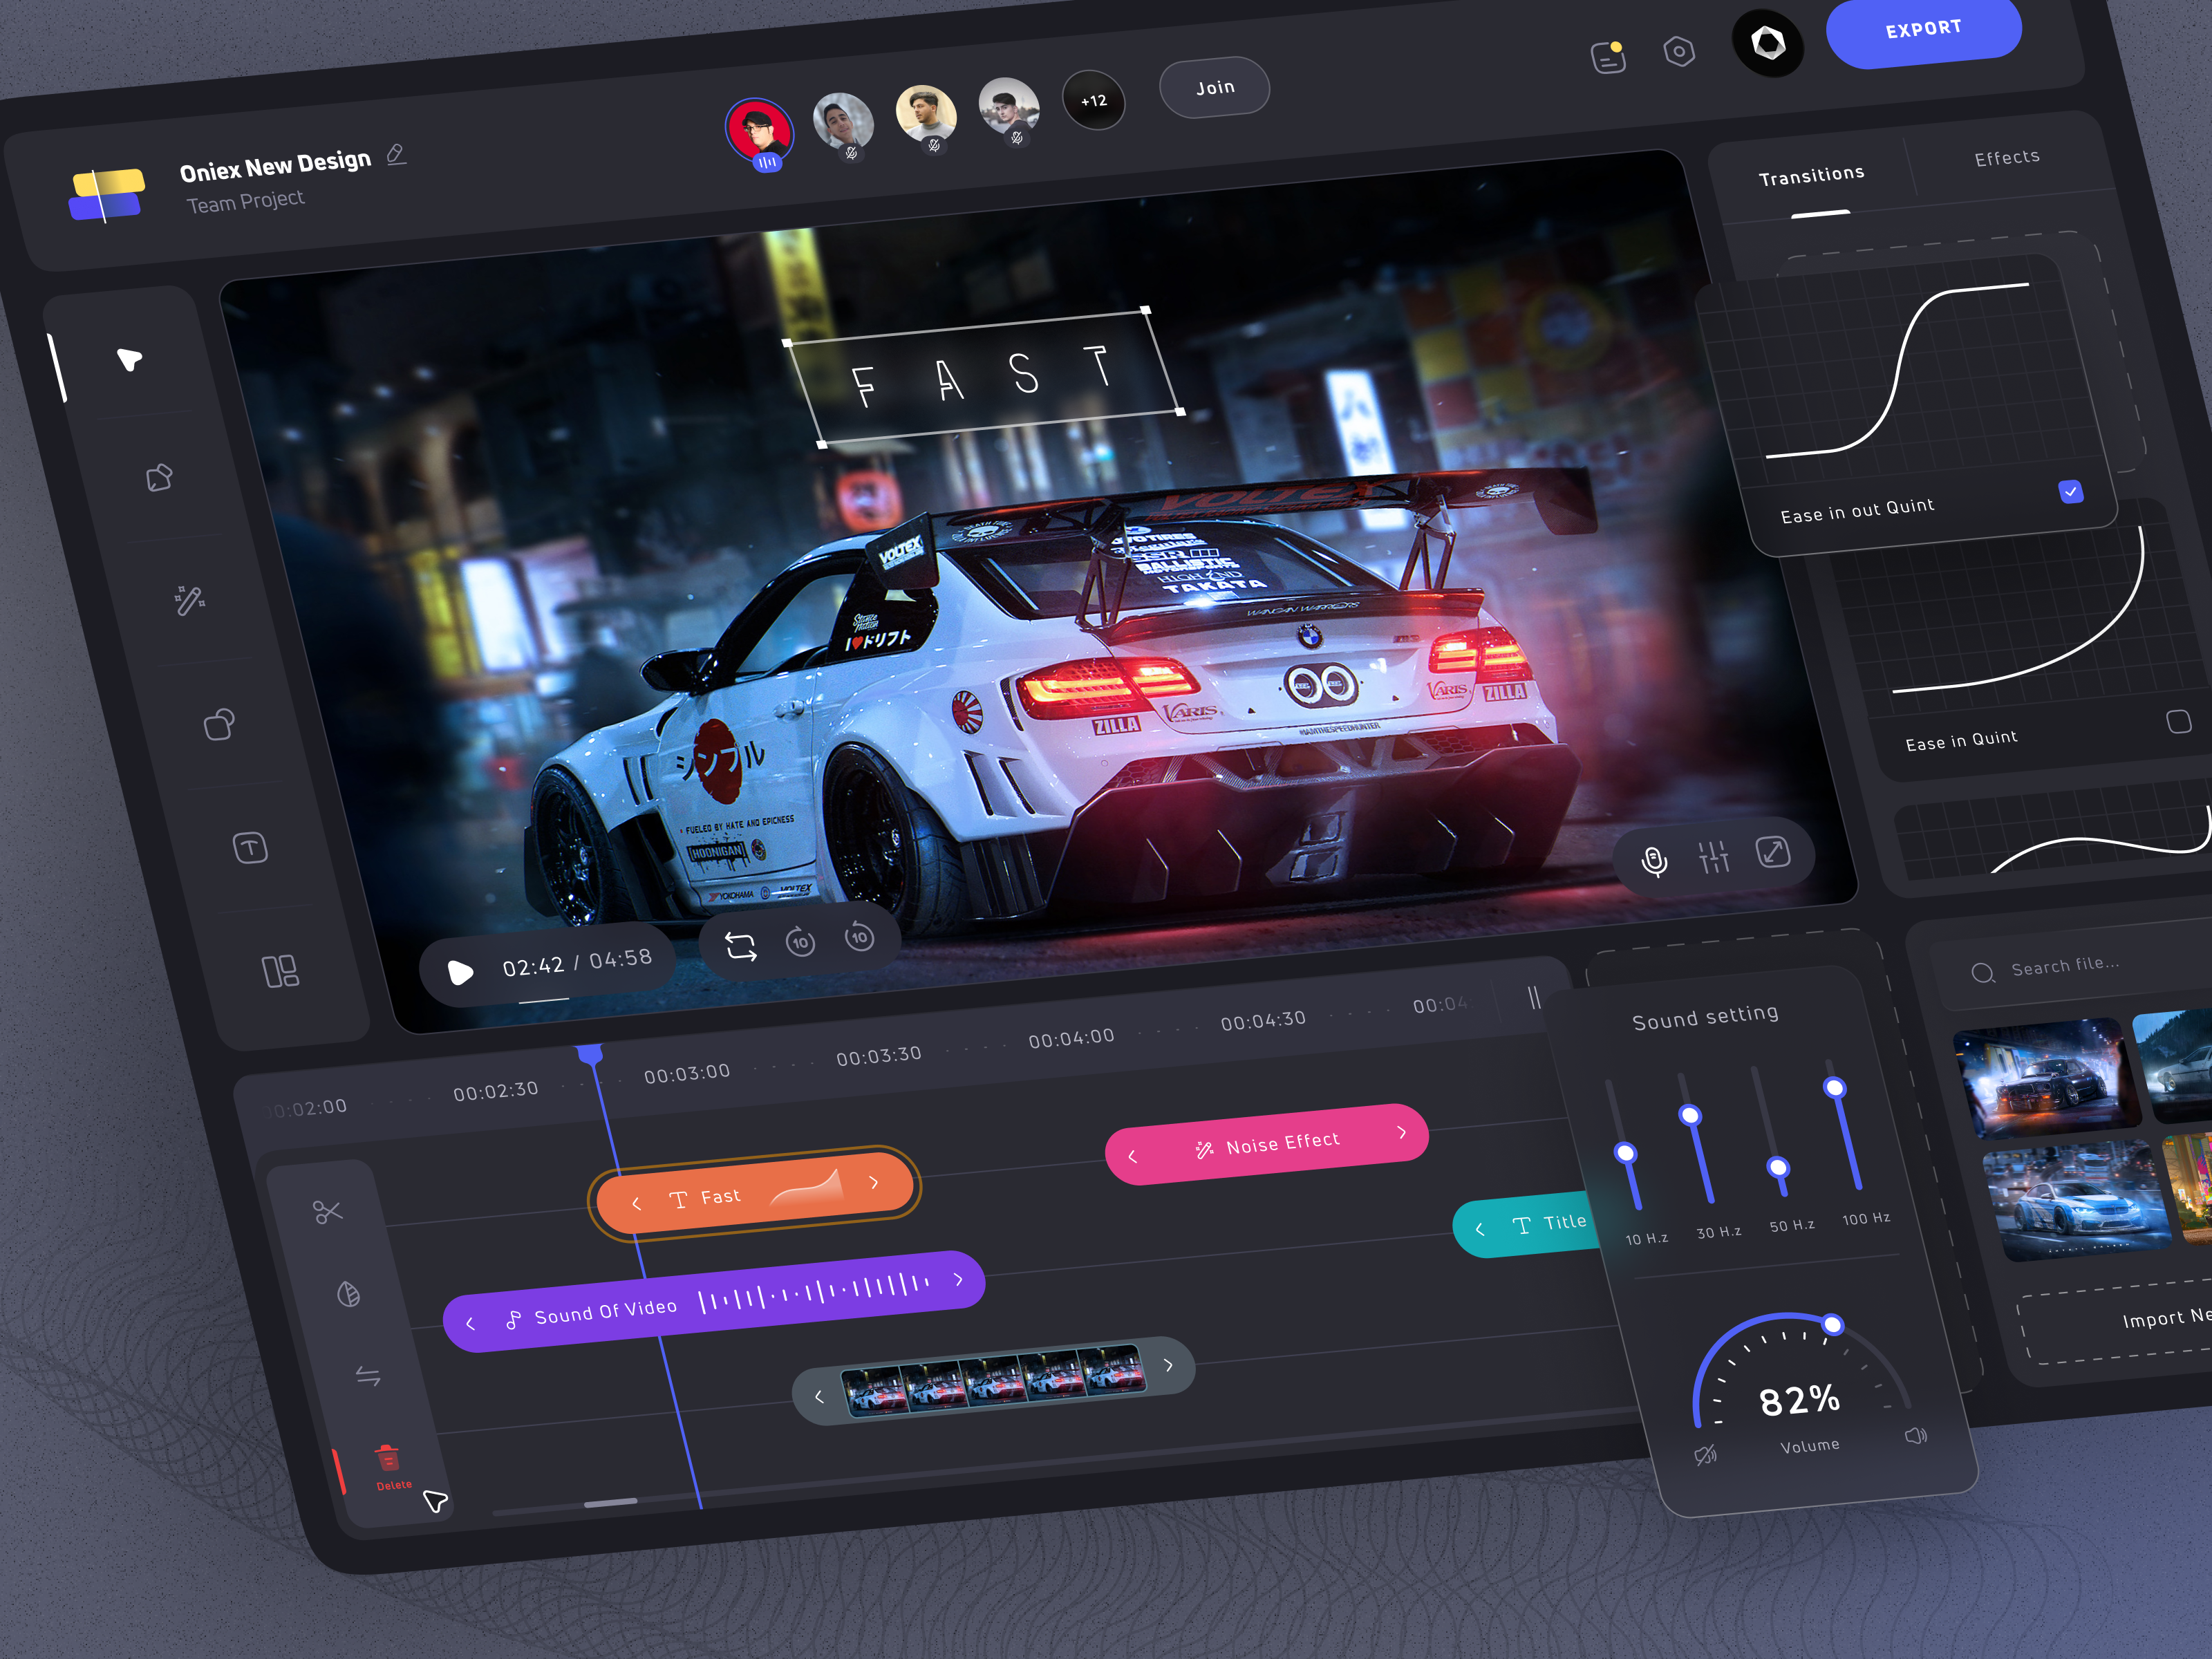Mute the volume using the speaker icon
The image size is (2212, 1659).
point(1705,1454)
